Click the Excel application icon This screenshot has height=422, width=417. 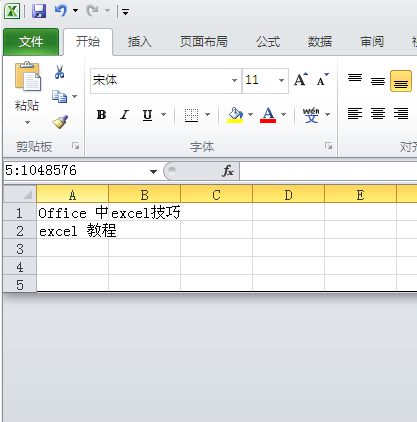(x=12, y=11)
